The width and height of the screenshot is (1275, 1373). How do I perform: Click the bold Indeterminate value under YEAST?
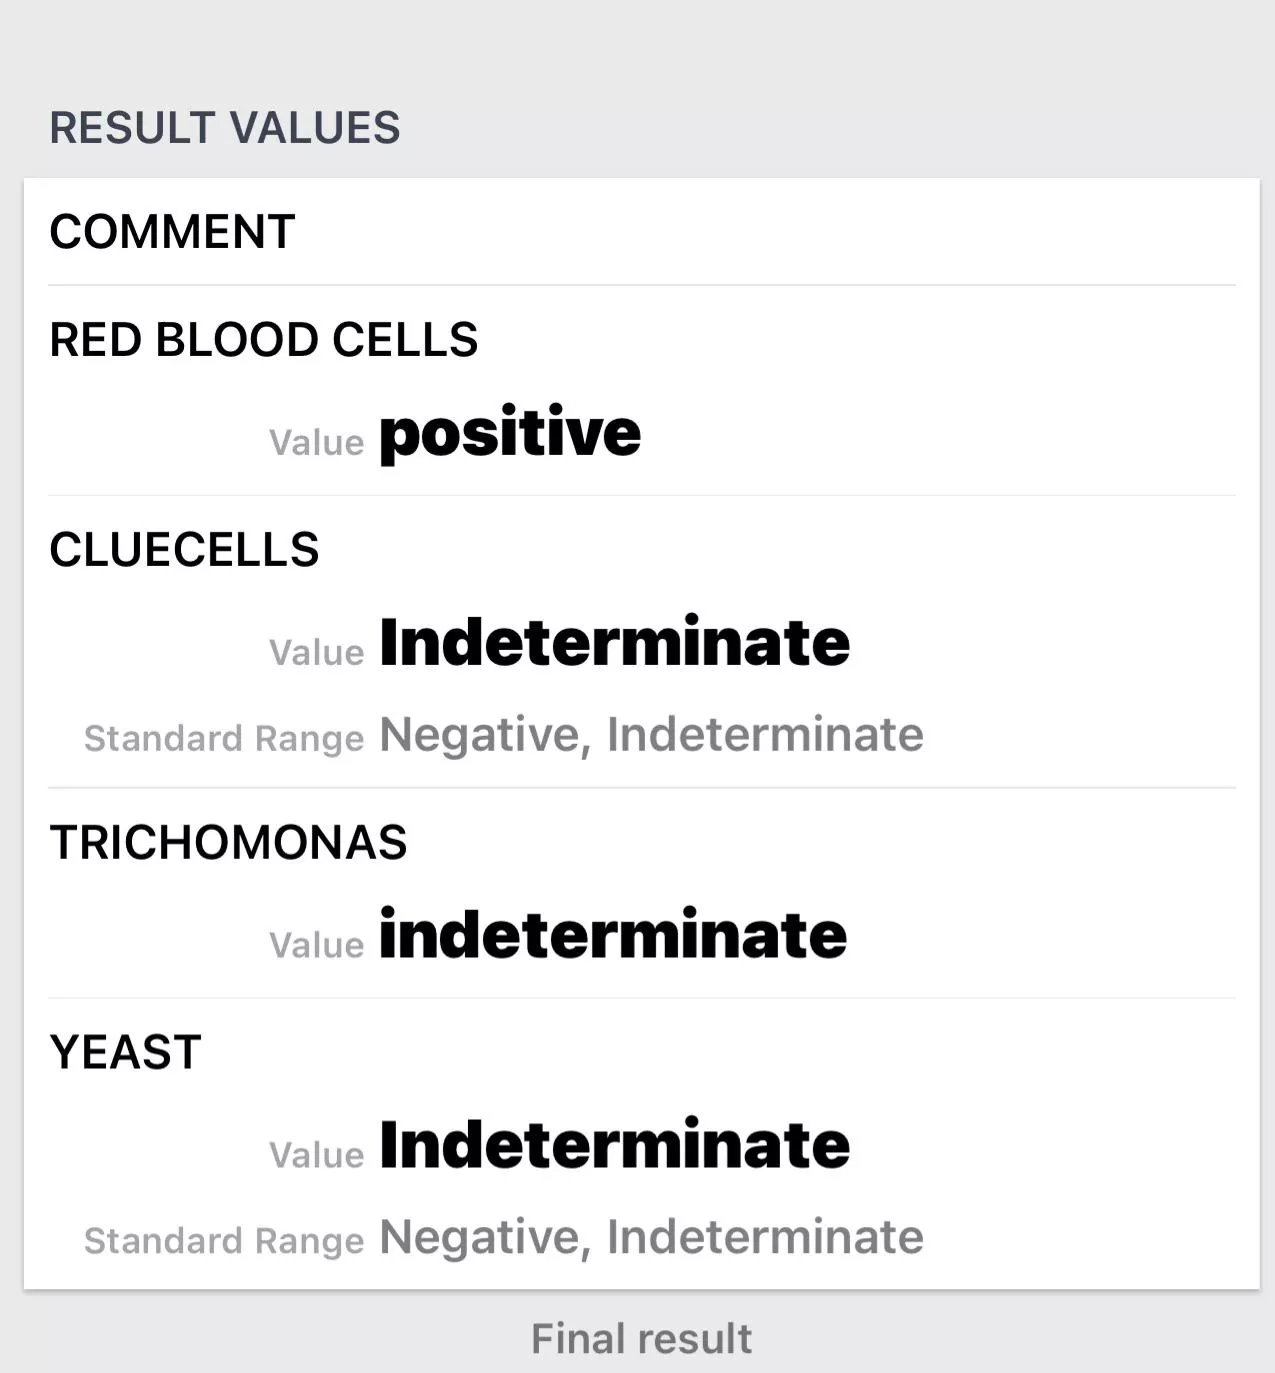pyautogui.click(x=614, y=1145)
